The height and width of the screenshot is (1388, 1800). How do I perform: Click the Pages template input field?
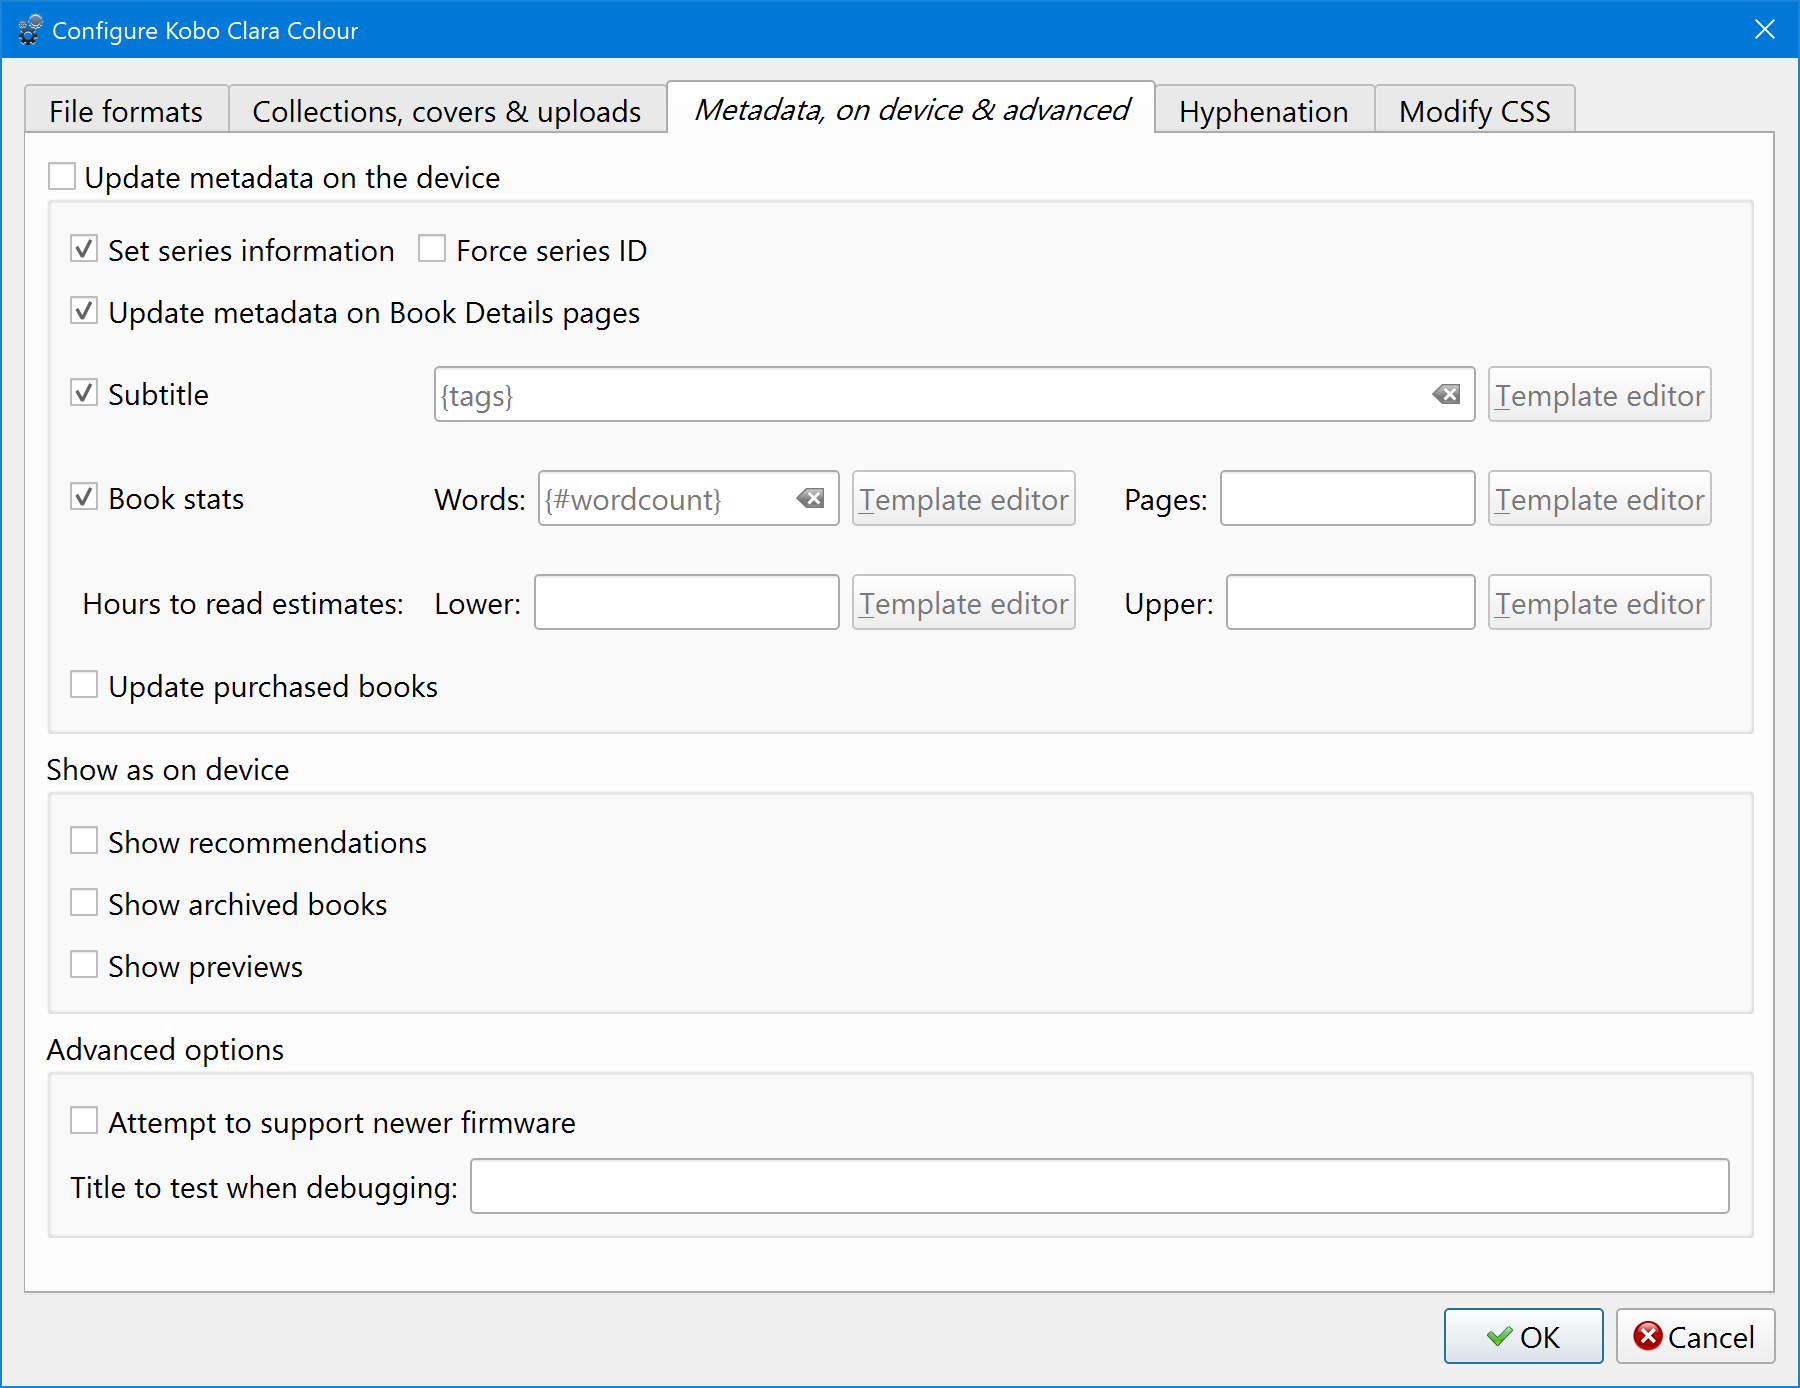1348,499
